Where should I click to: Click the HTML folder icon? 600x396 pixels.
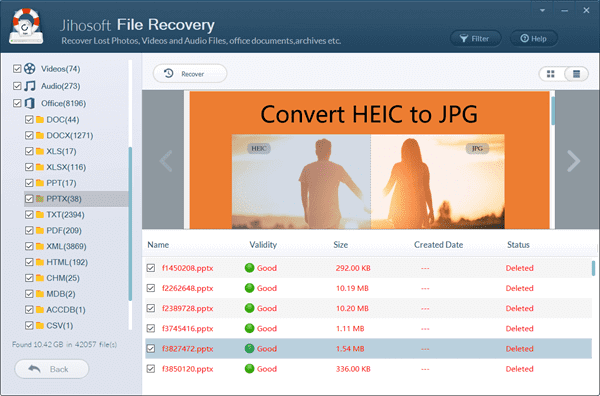40,262
